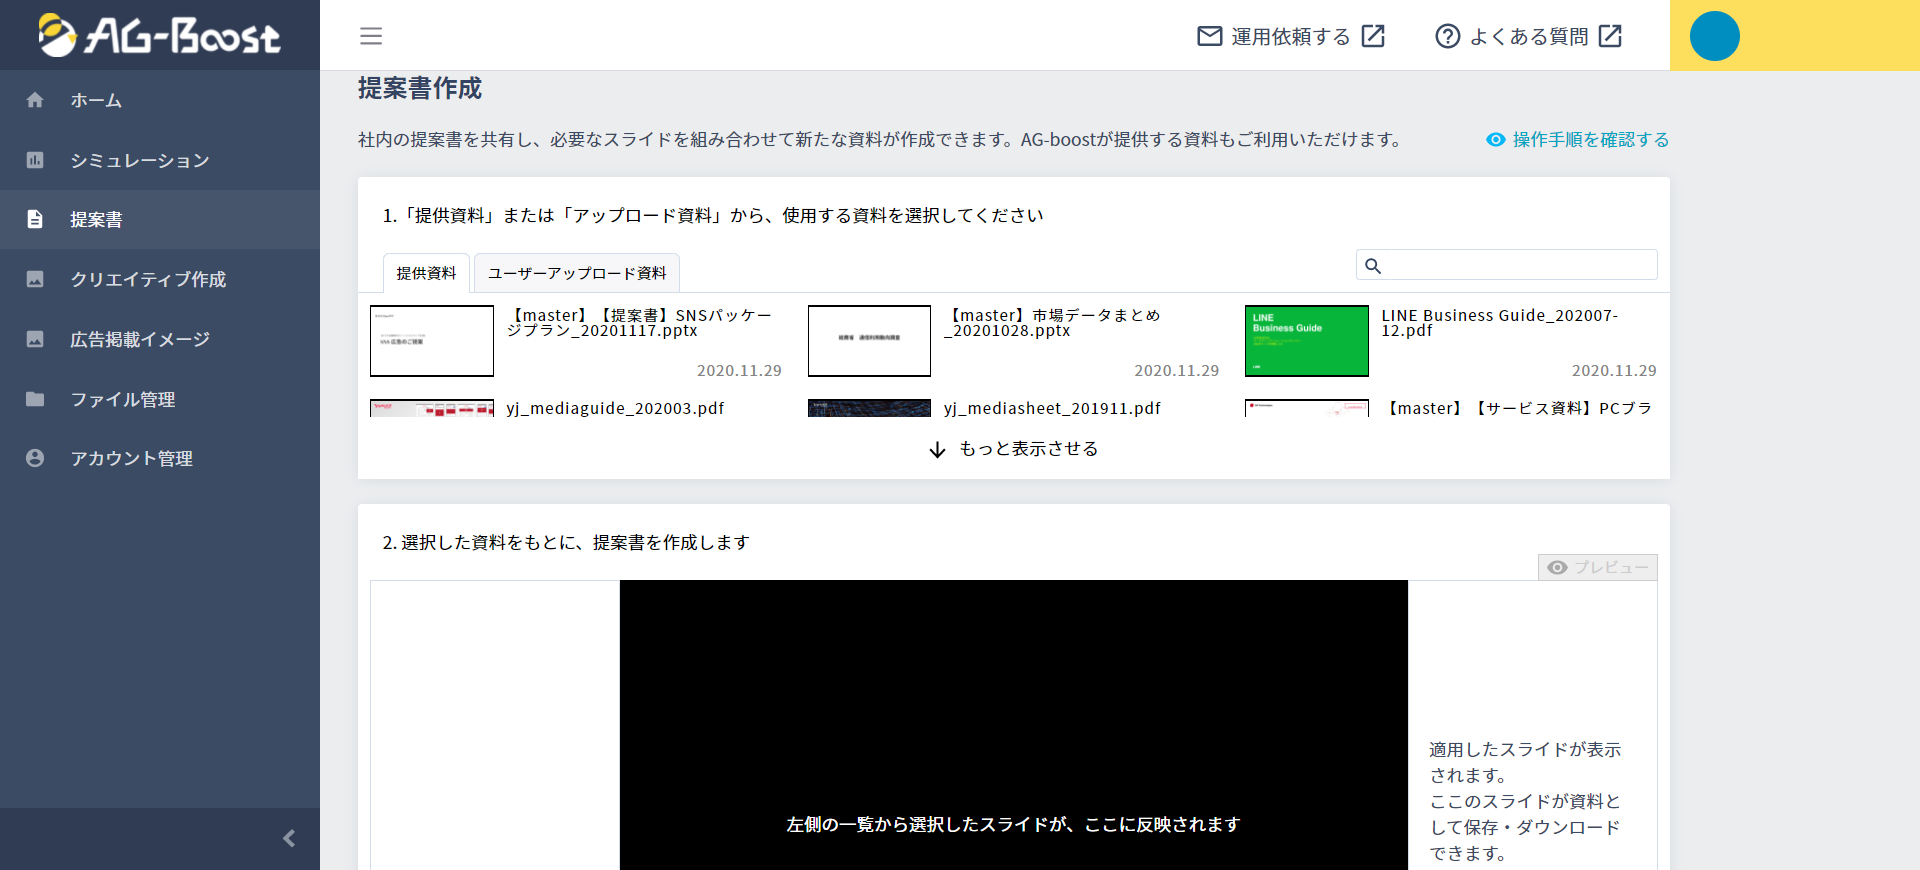The width and height of the screenshot is (1920, 870).
Task: Click the ファイル管理 folder icon
Action: (35, 399)
